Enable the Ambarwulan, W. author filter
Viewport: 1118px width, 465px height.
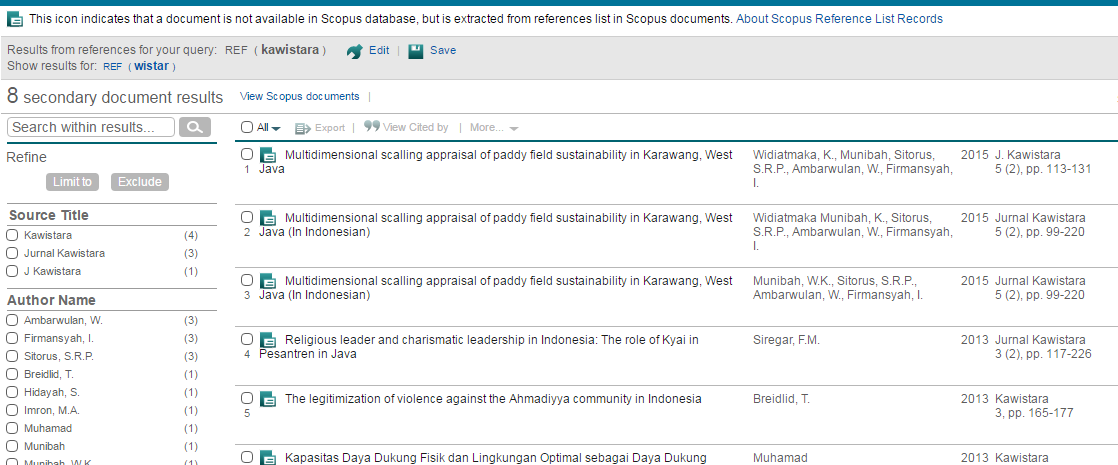tap(13, 320)
